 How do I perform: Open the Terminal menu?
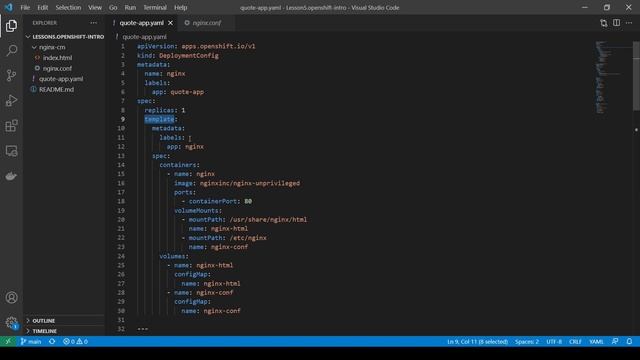coord(155,7)
